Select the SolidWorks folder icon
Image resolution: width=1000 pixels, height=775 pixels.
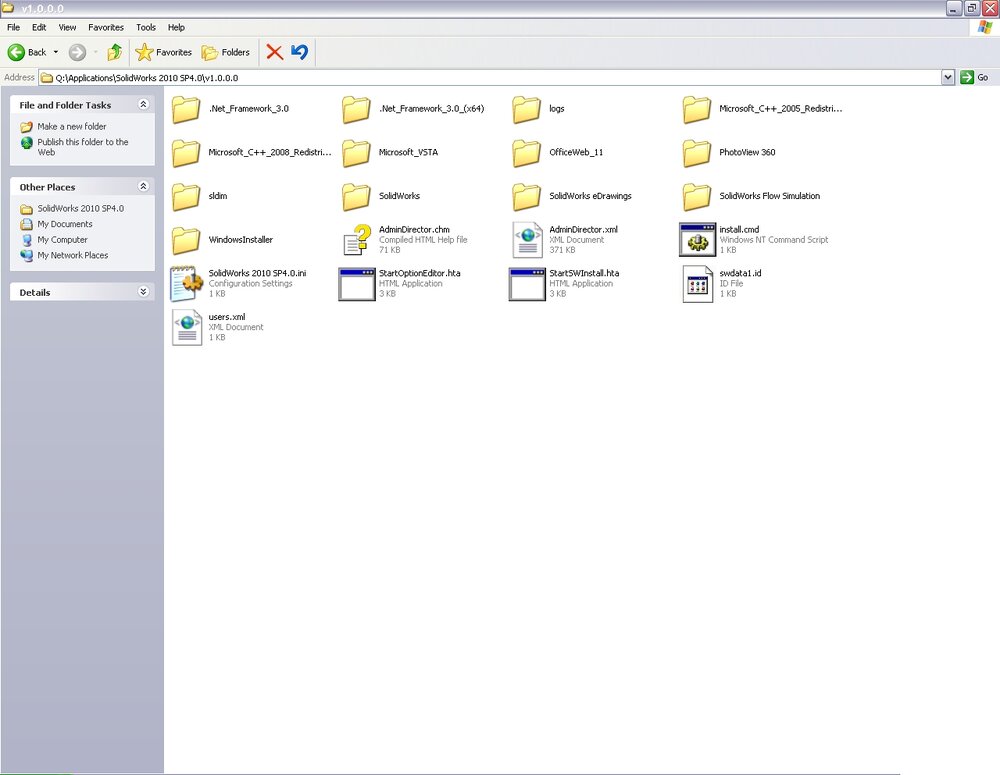pyautogui.click(x=356, y=196)
